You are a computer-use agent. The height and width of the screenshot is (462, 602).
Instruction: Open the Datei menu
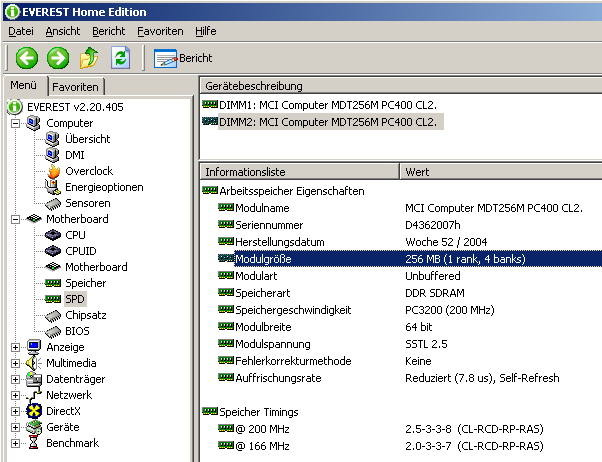(x=21, y=31)
